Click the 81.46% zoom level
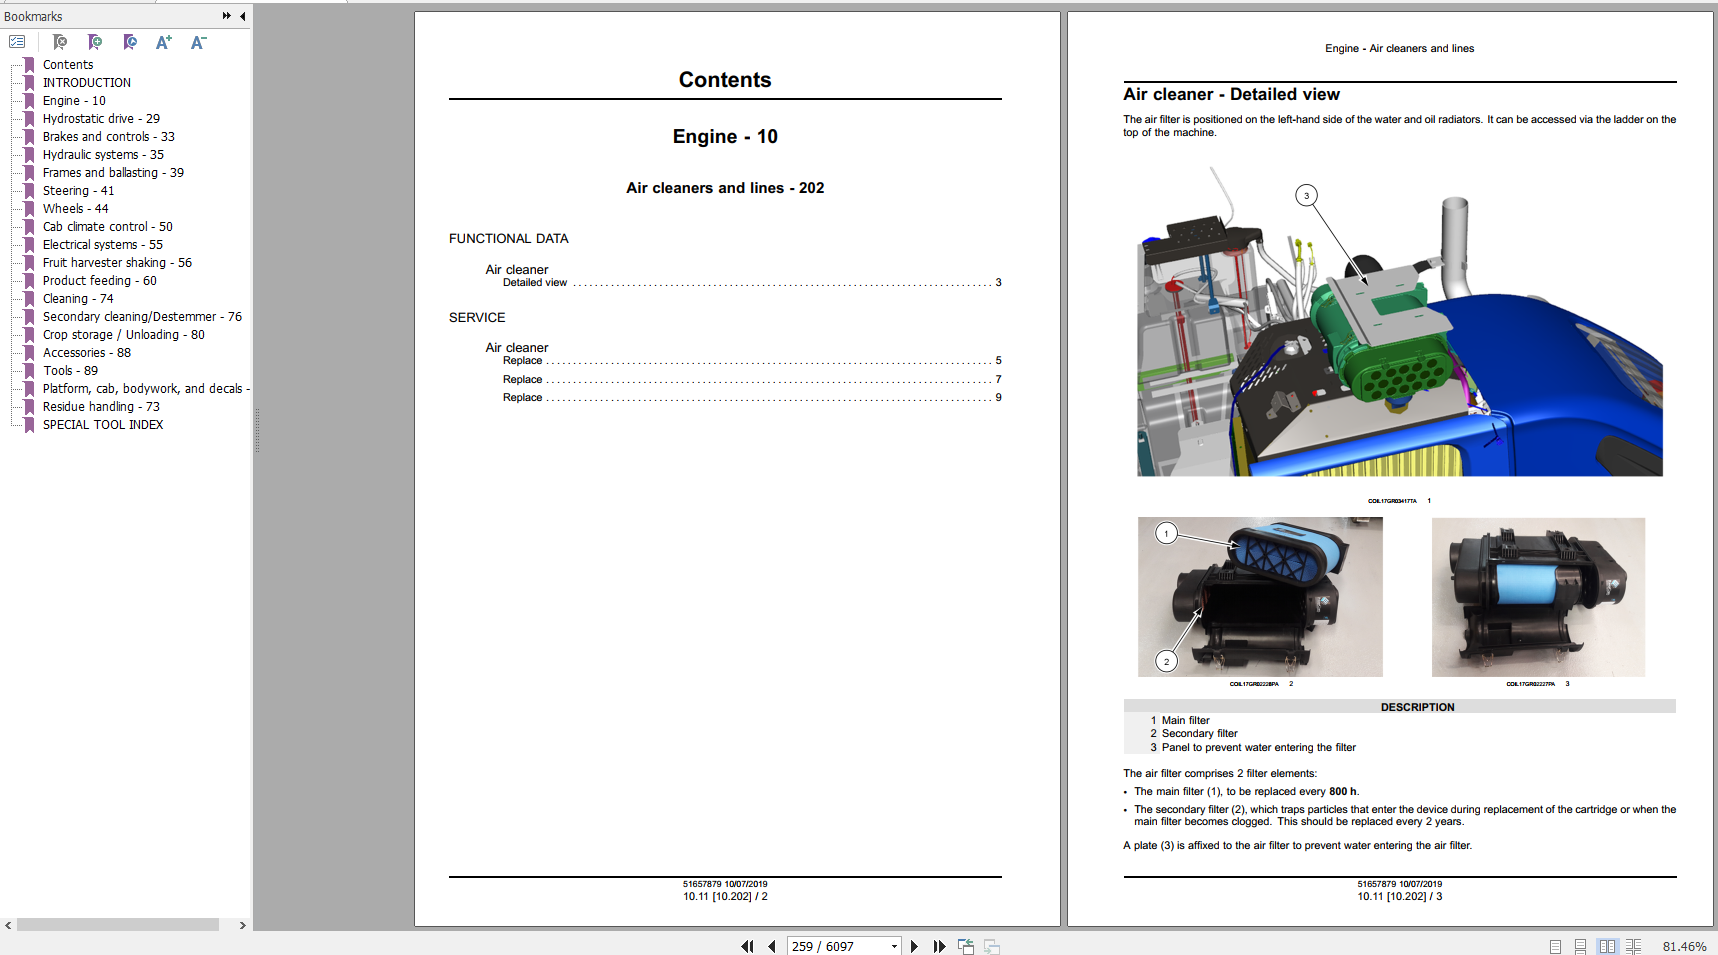 [x=1684, y=946]
